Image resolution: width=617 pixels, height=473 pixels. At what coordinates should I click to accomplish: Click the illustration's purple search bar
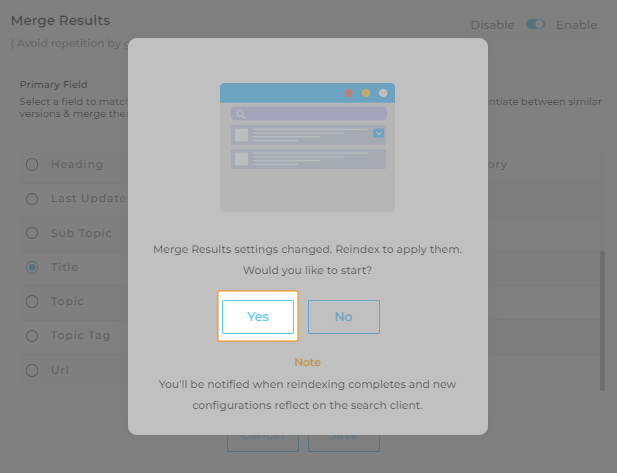coord(308,114)
